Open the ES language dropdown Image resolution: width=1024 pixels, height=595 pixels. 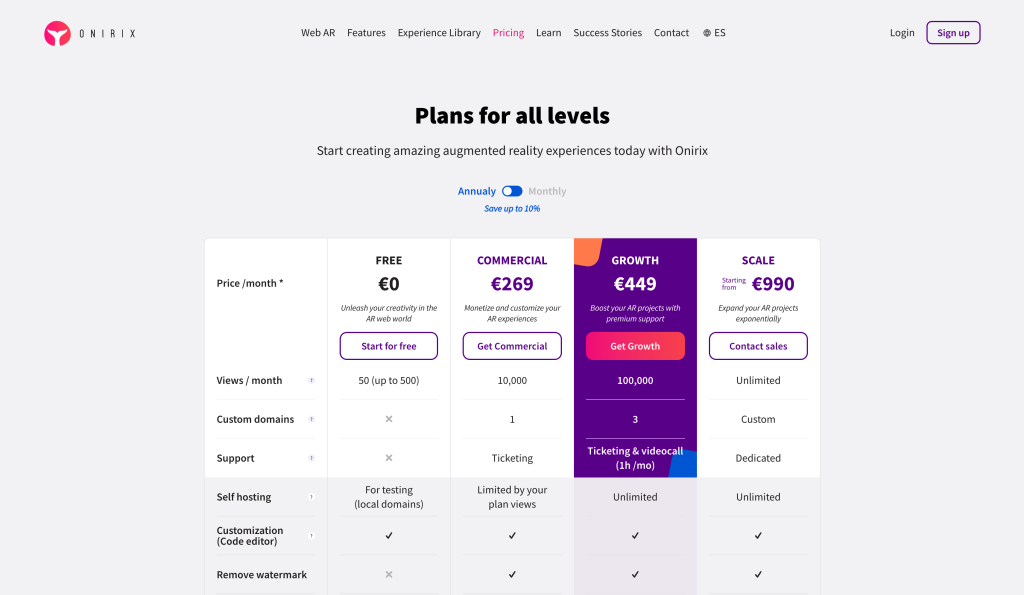click(x=714, y=32)
